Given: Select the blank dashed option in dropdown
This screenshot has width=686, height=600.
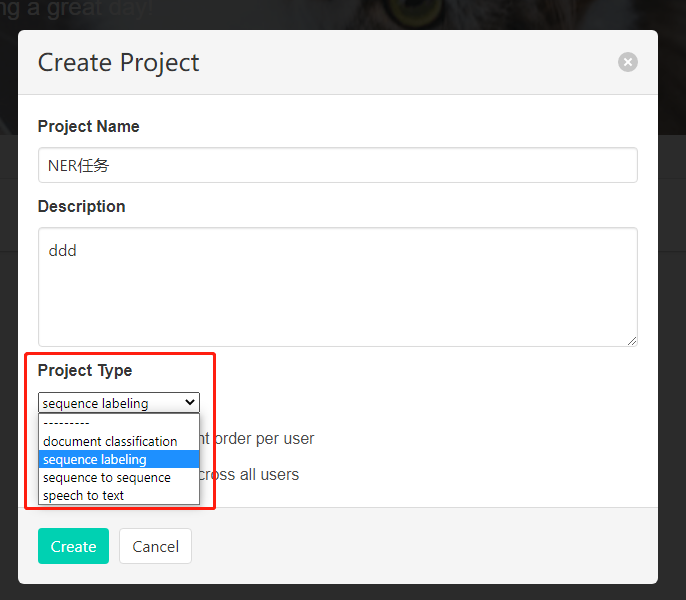Looking at the screenshot, I should point(66,423).
